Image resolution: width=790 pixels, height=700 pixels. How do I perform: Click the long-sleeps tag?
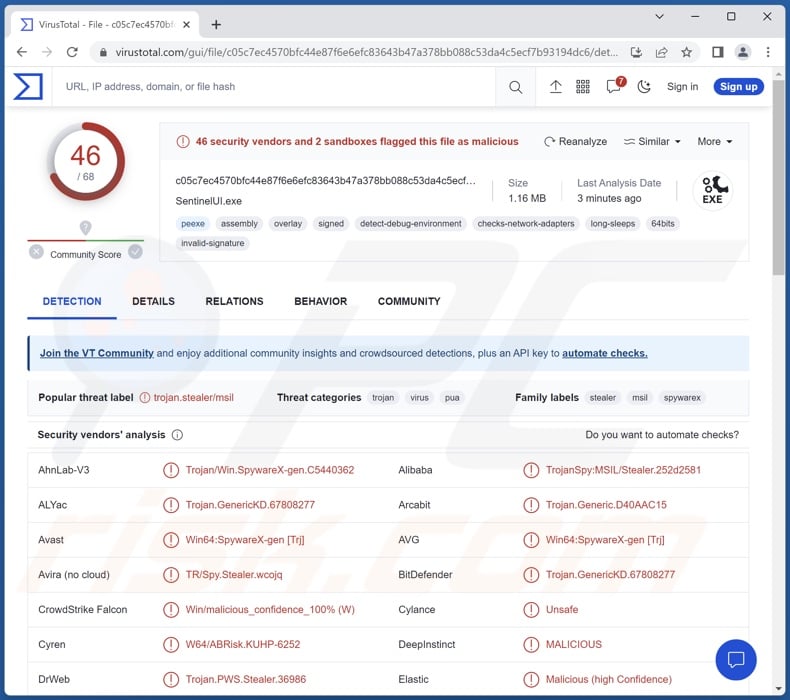pos(612,224)
